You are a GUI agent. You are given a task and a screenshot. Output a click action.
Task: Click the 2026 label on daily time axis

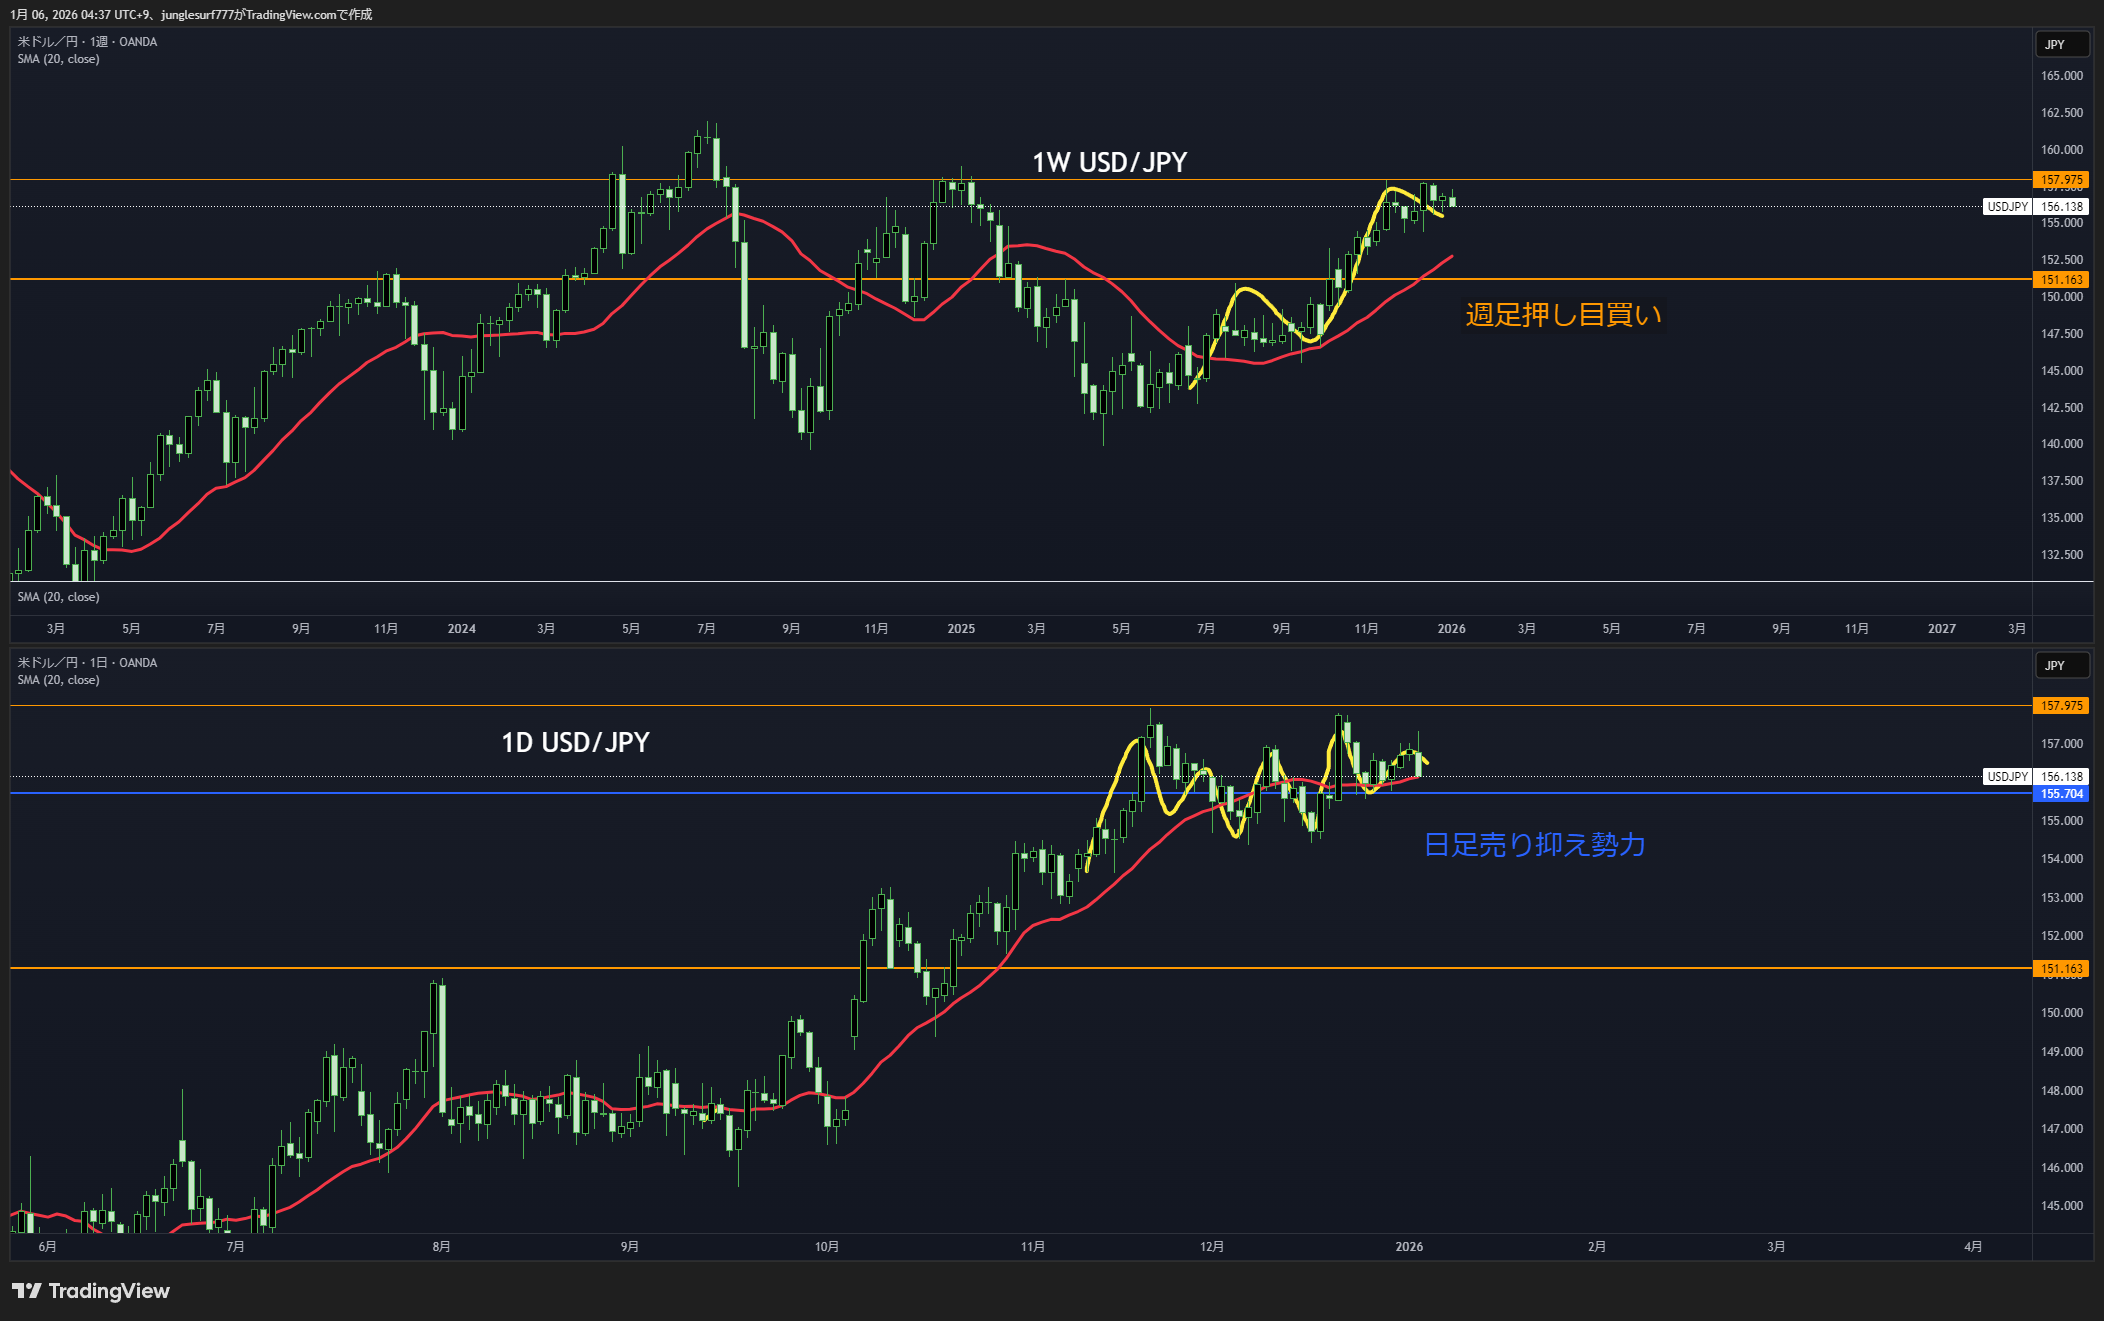coord(1409,1247)
